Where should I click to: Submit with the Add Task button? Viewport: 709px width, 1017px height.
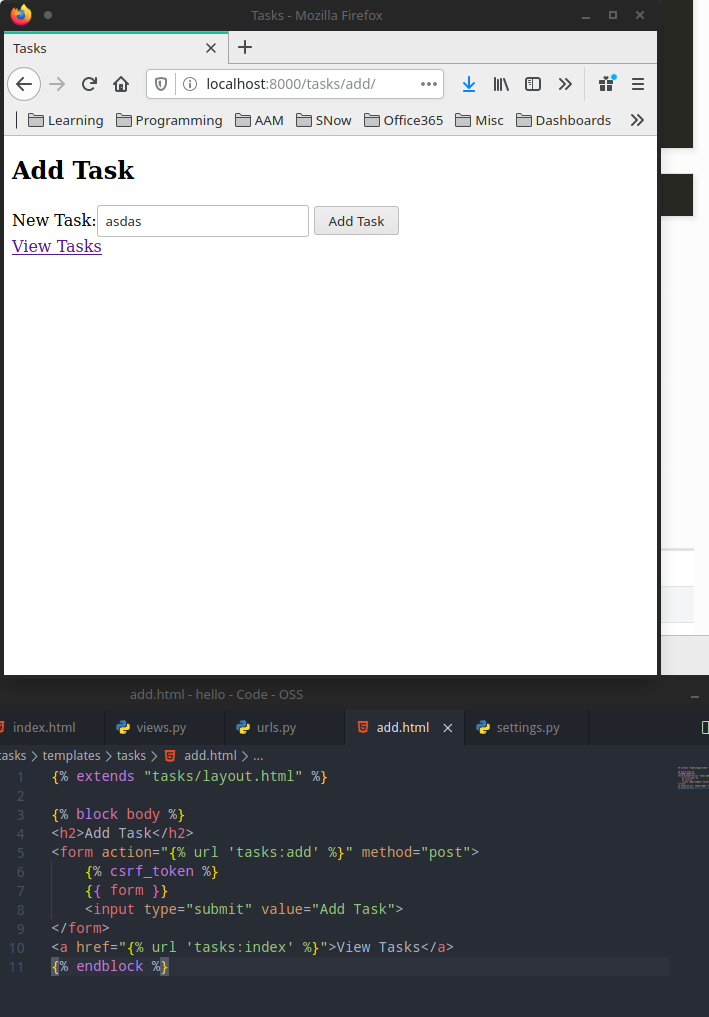tap(356, 221)
